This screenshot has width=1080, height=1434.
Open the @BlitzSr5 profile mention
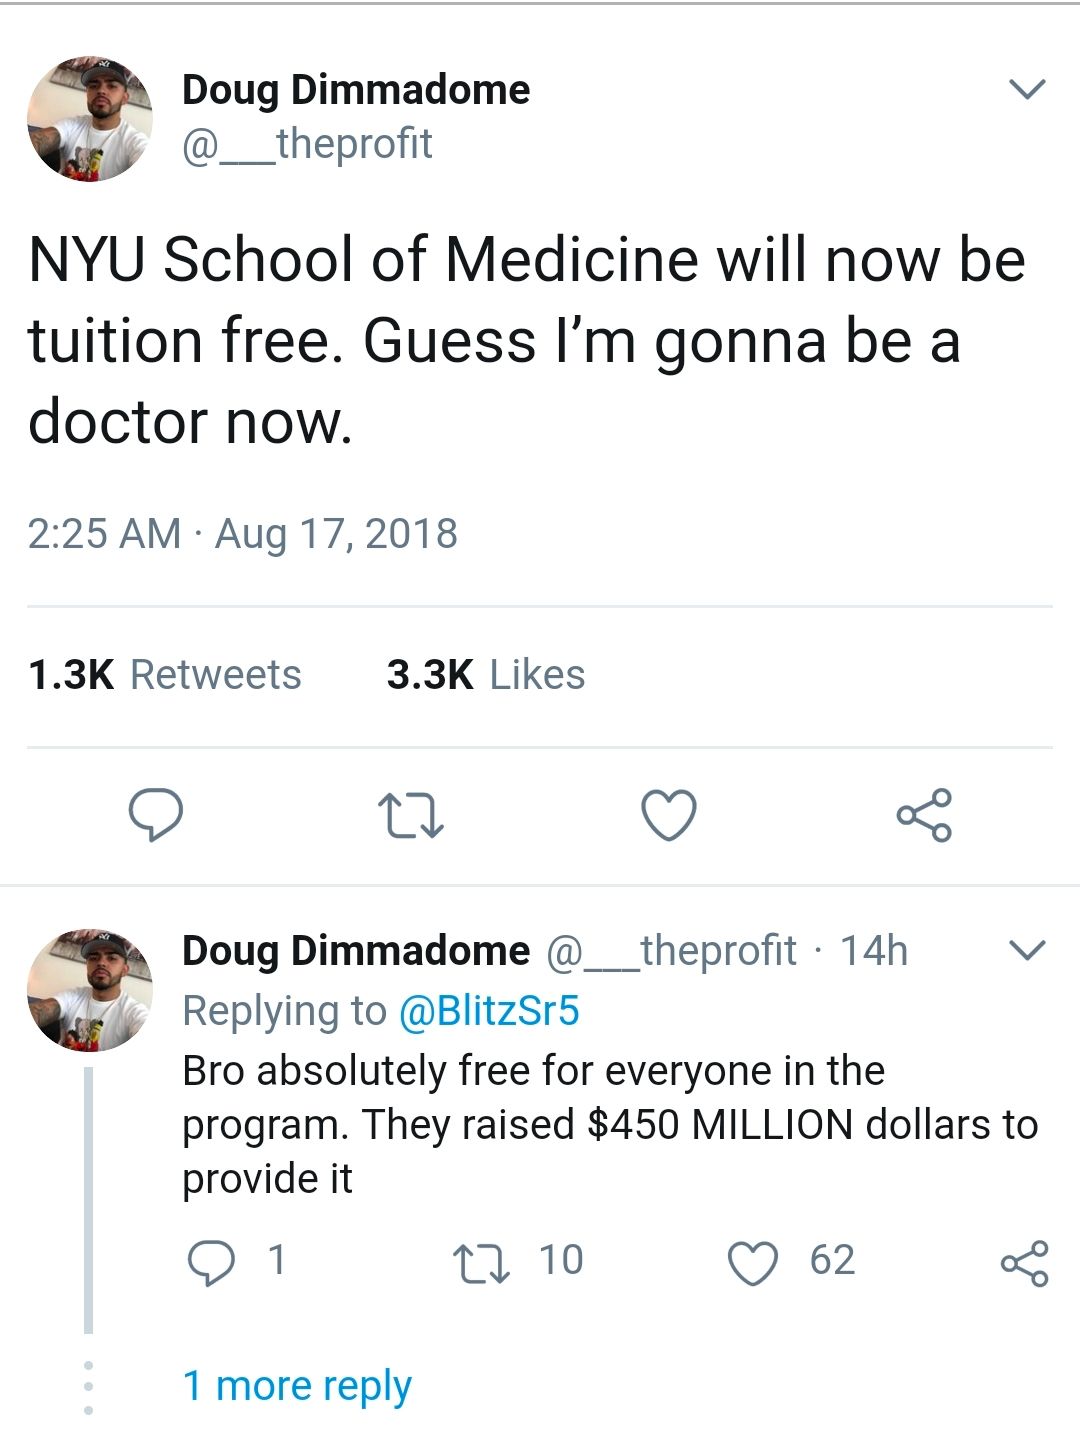(489, 1010)
